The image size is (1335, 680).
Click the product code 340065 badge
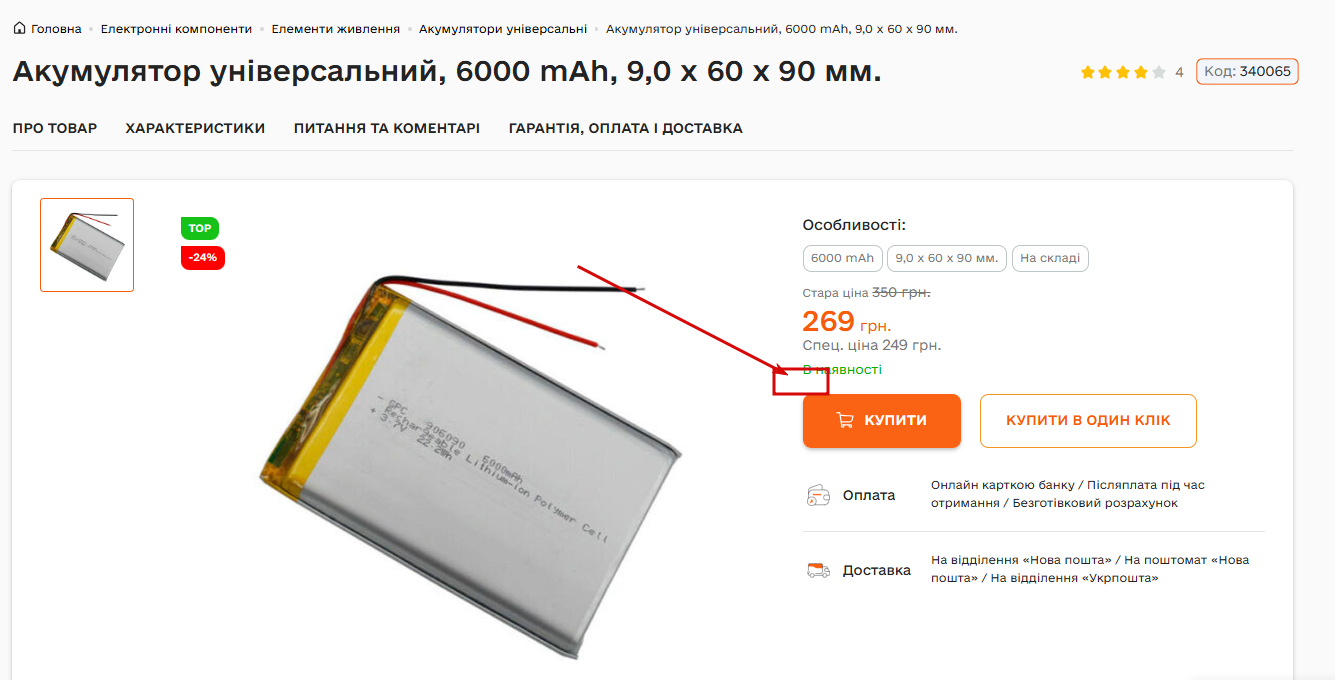point(1247,72)
